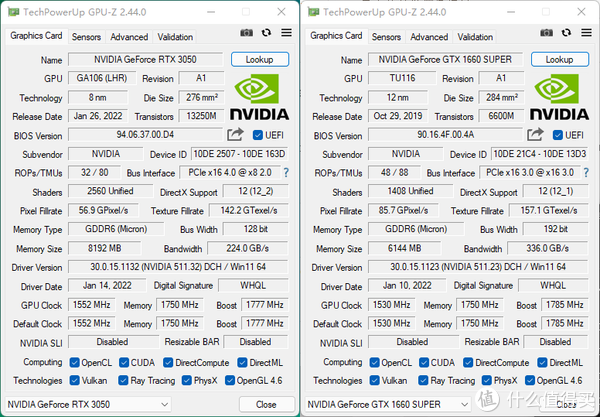Open hamburger menu in GTX 1660 SUPER window

tap(586, 33)
